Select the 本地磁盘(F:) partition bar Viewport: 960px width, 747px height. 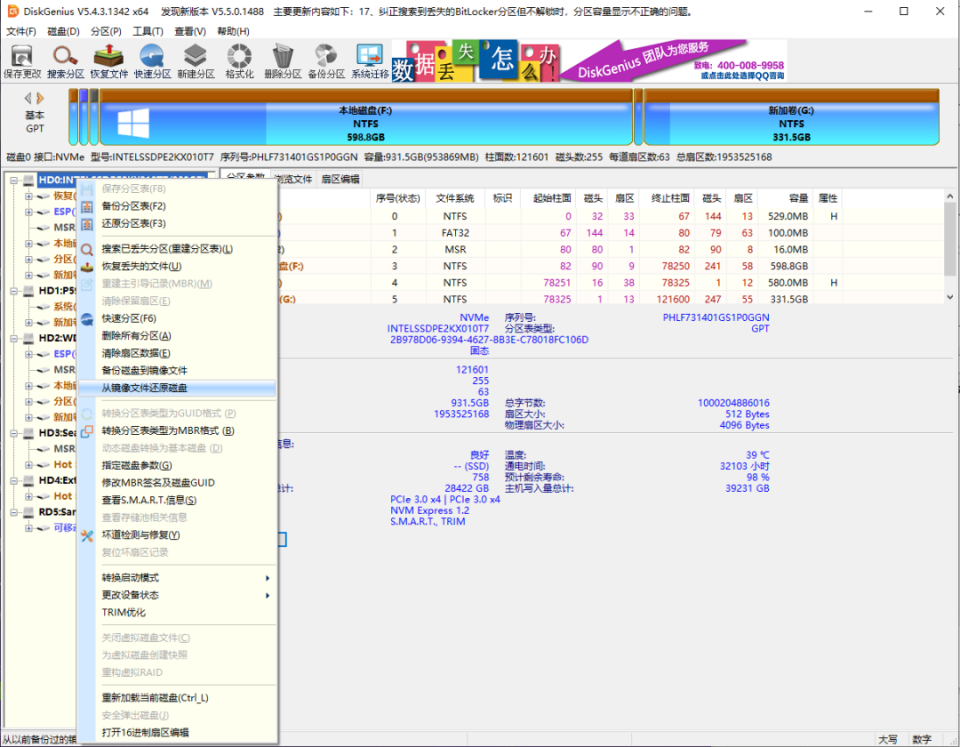click(366, 117)
